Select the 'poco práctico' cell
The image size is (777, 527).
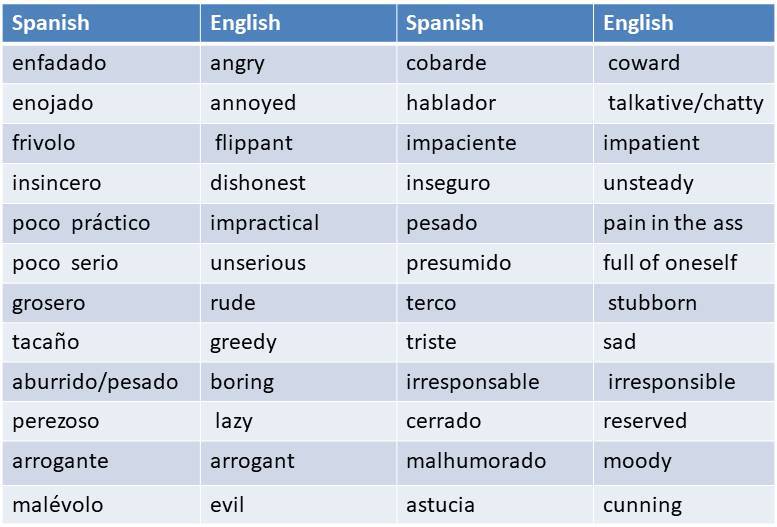101,223
